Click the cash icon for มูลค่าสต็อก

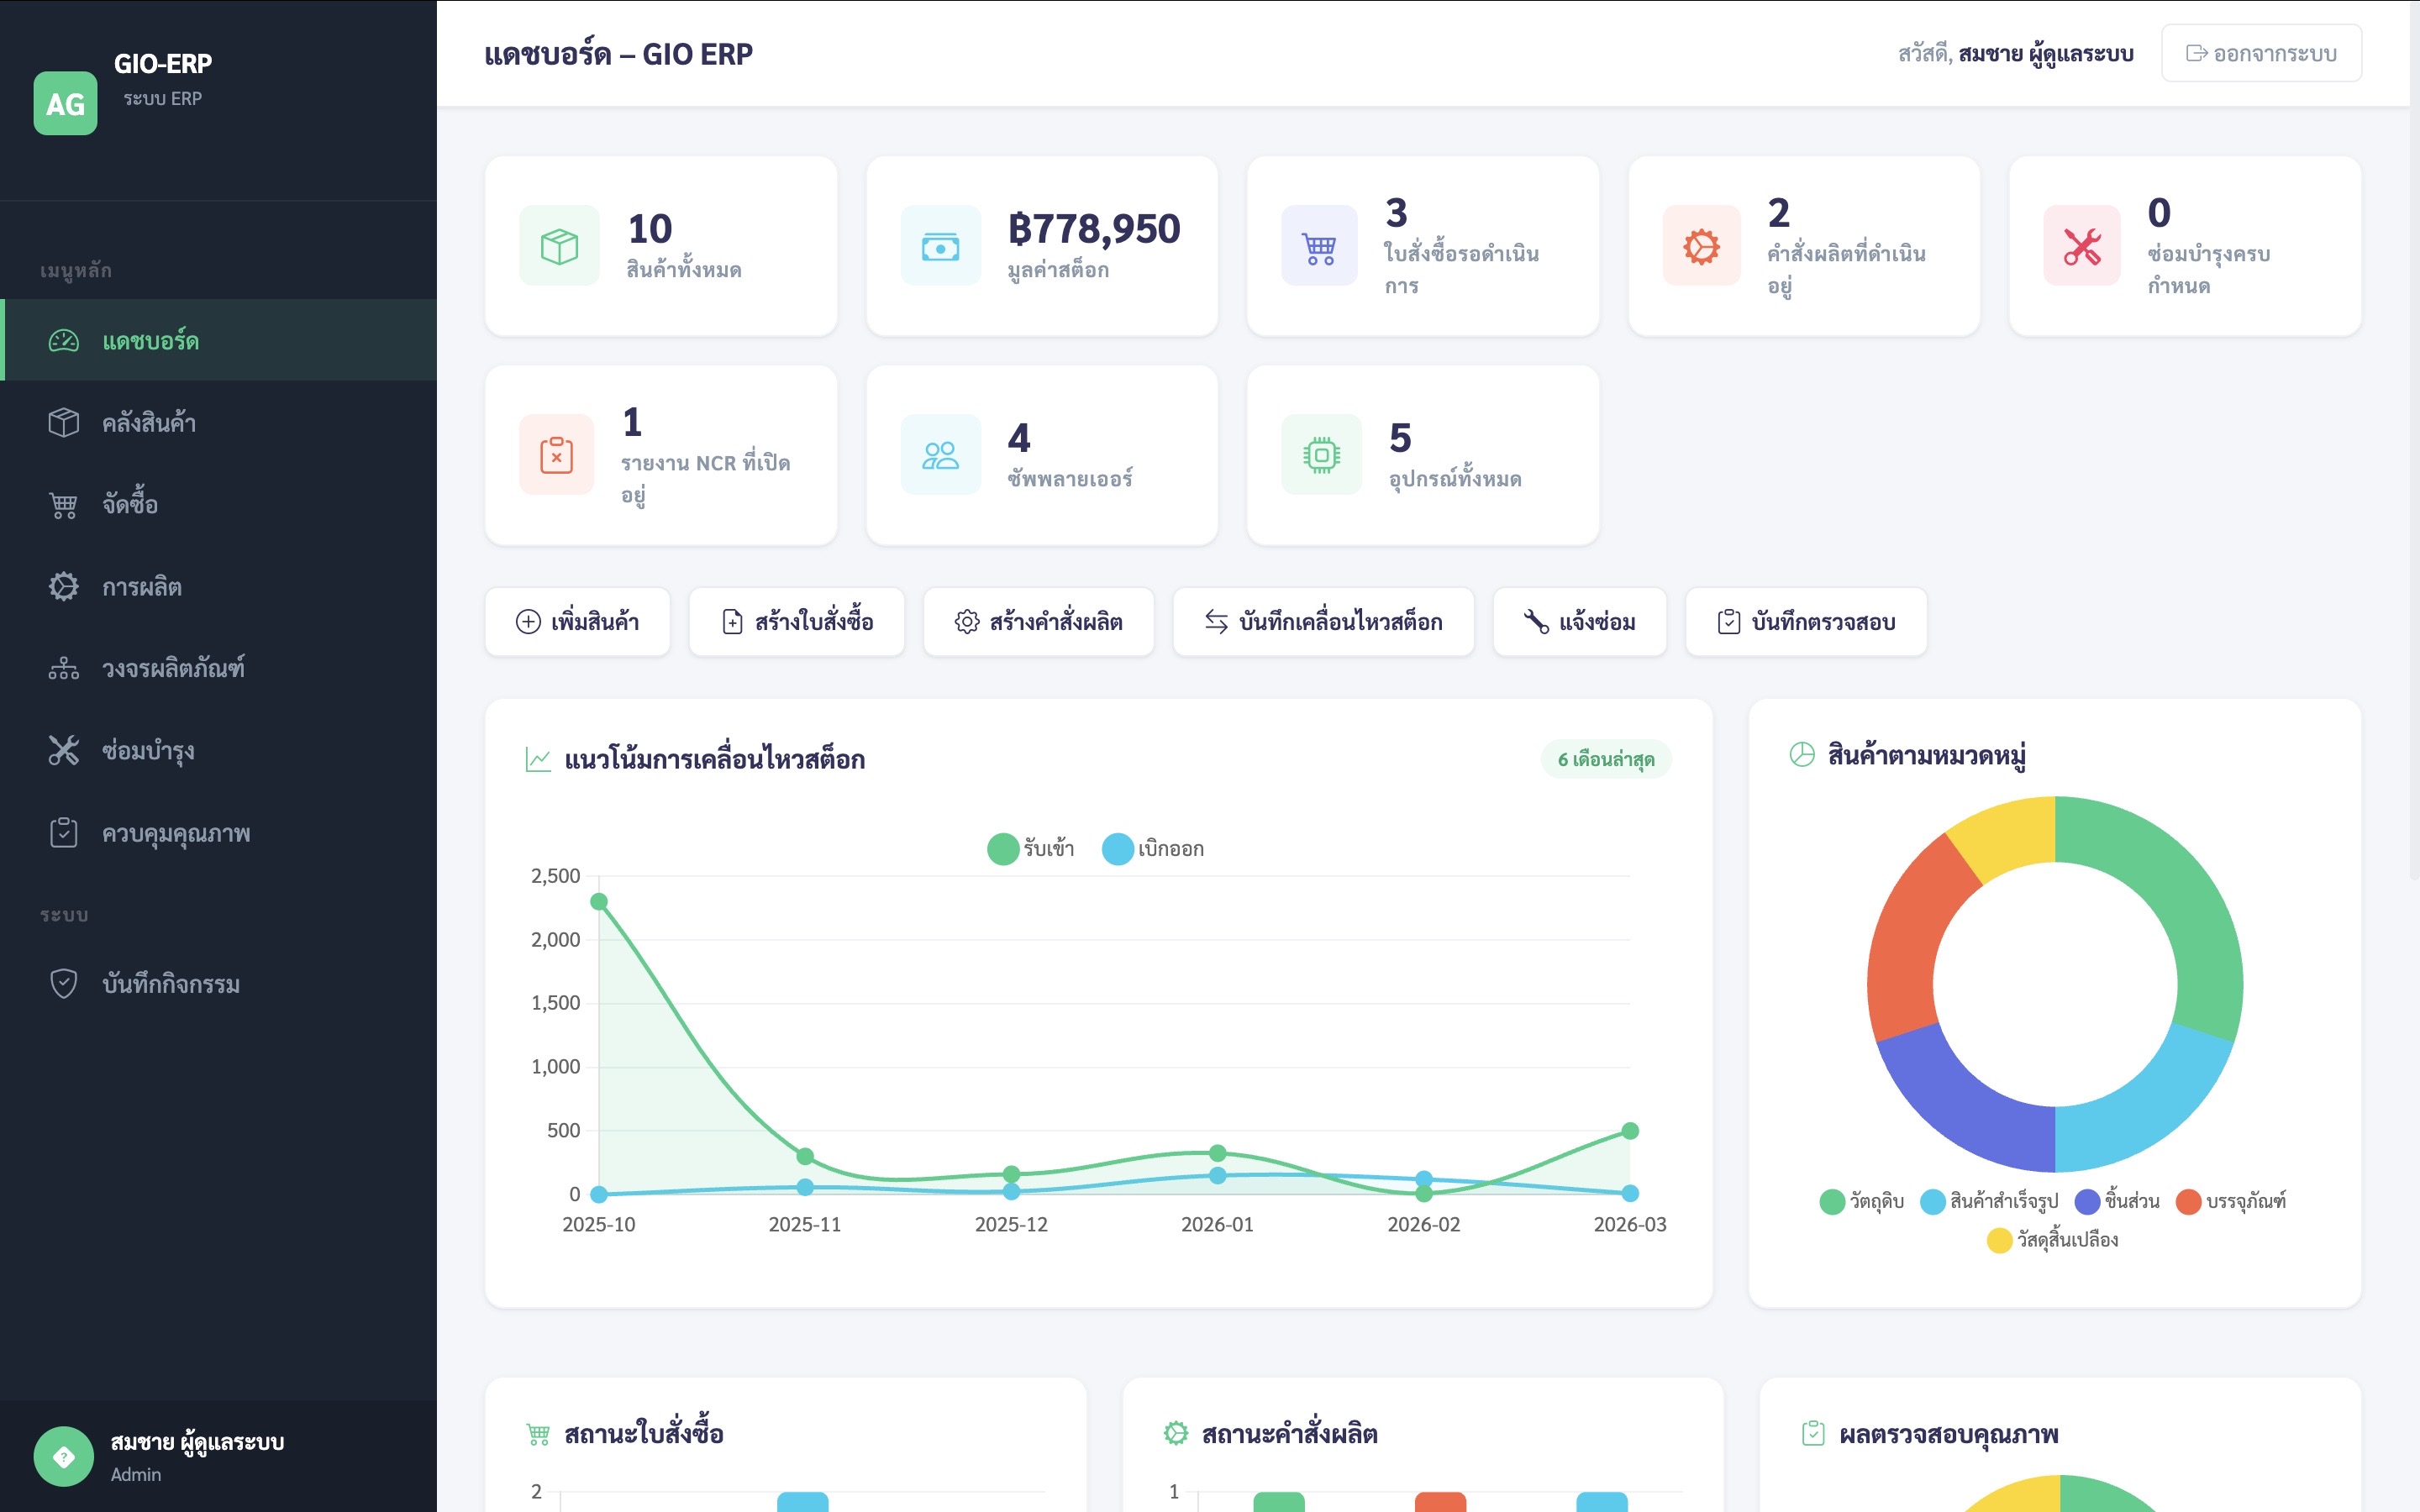[940, 246]
